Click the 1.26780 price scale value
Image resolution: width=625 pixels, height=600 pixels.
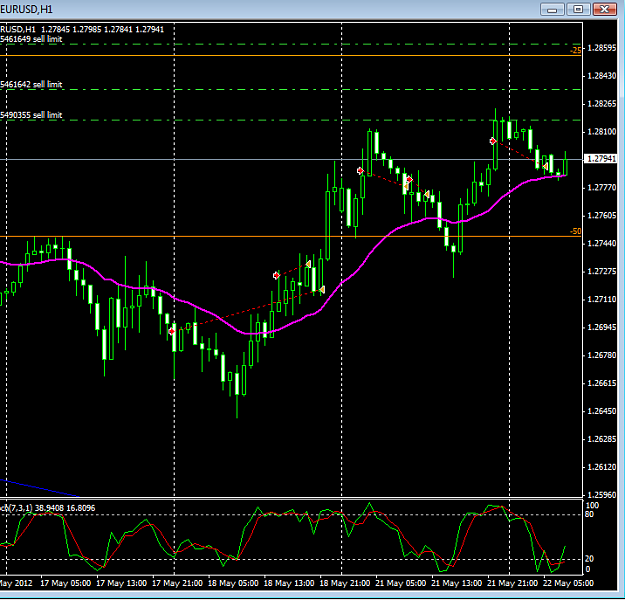point(602,355)
